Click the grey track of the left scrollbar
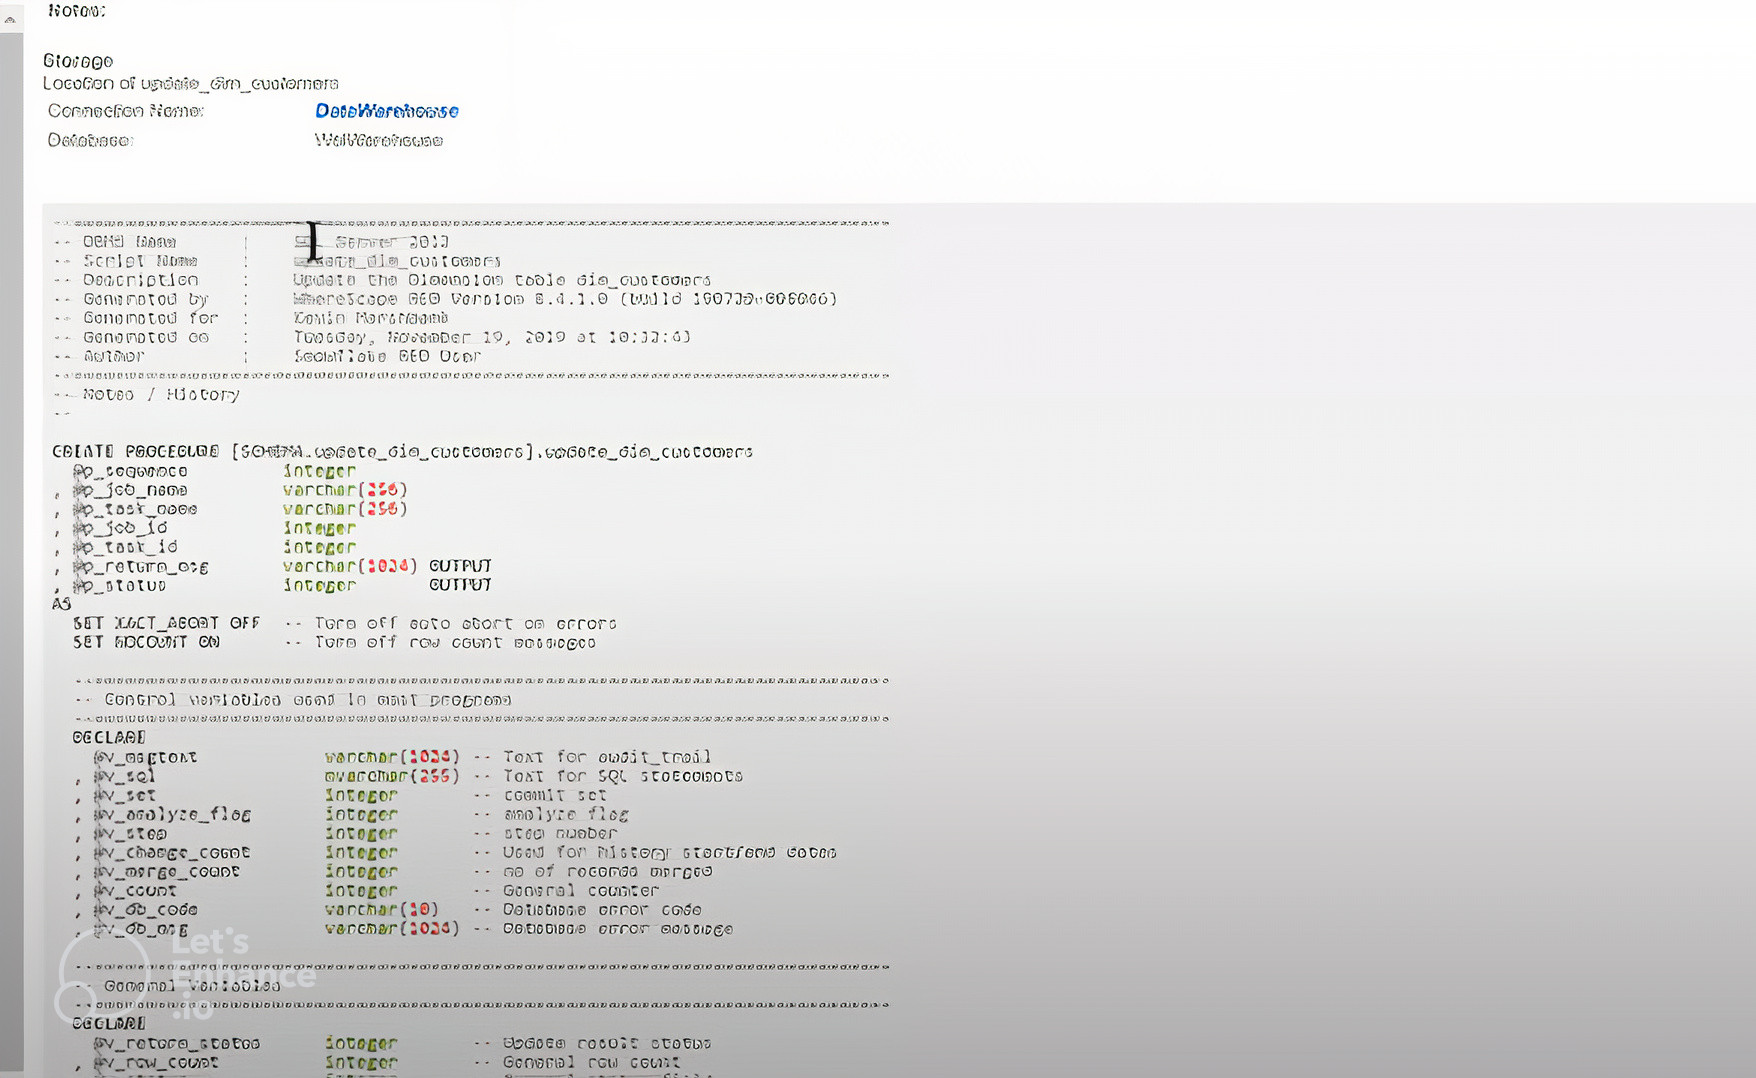 [x=11, y=550]
